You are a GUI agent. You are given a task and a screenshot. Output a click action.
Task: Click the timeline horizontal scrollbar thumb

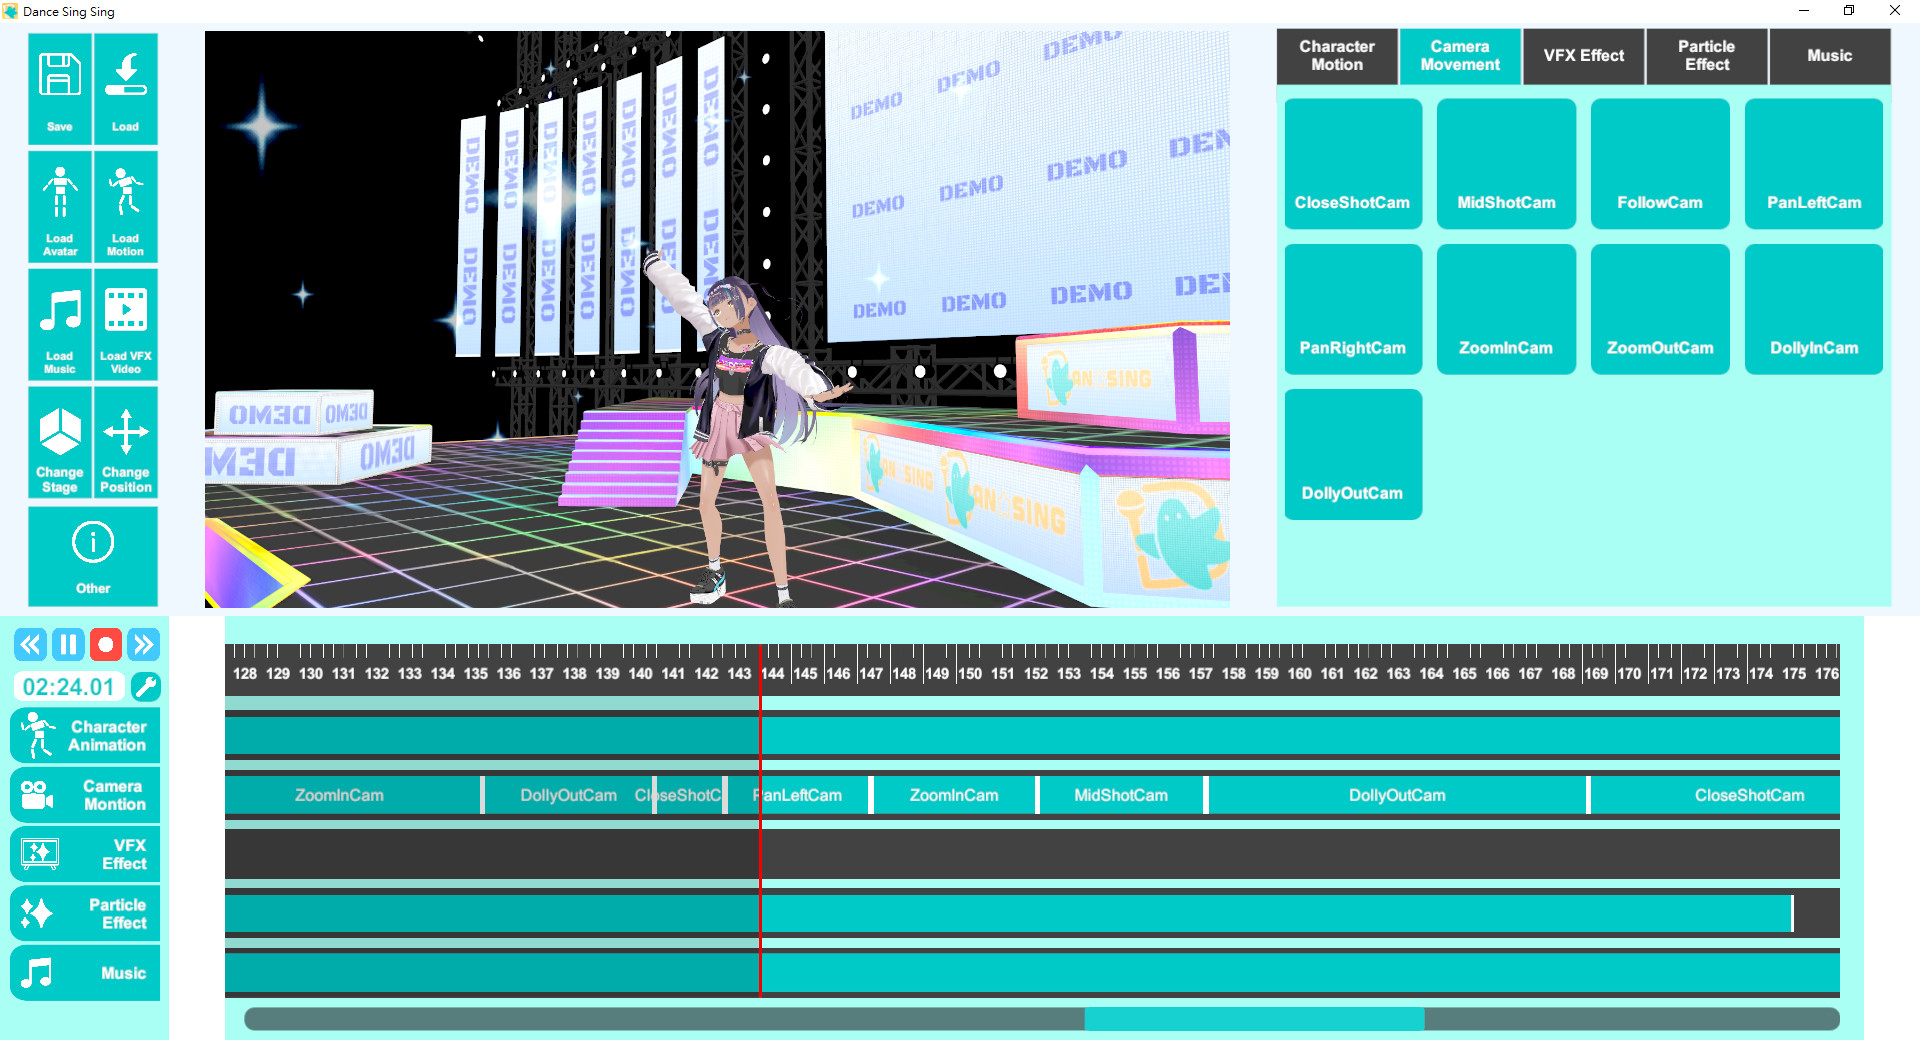(1254, 1019)
